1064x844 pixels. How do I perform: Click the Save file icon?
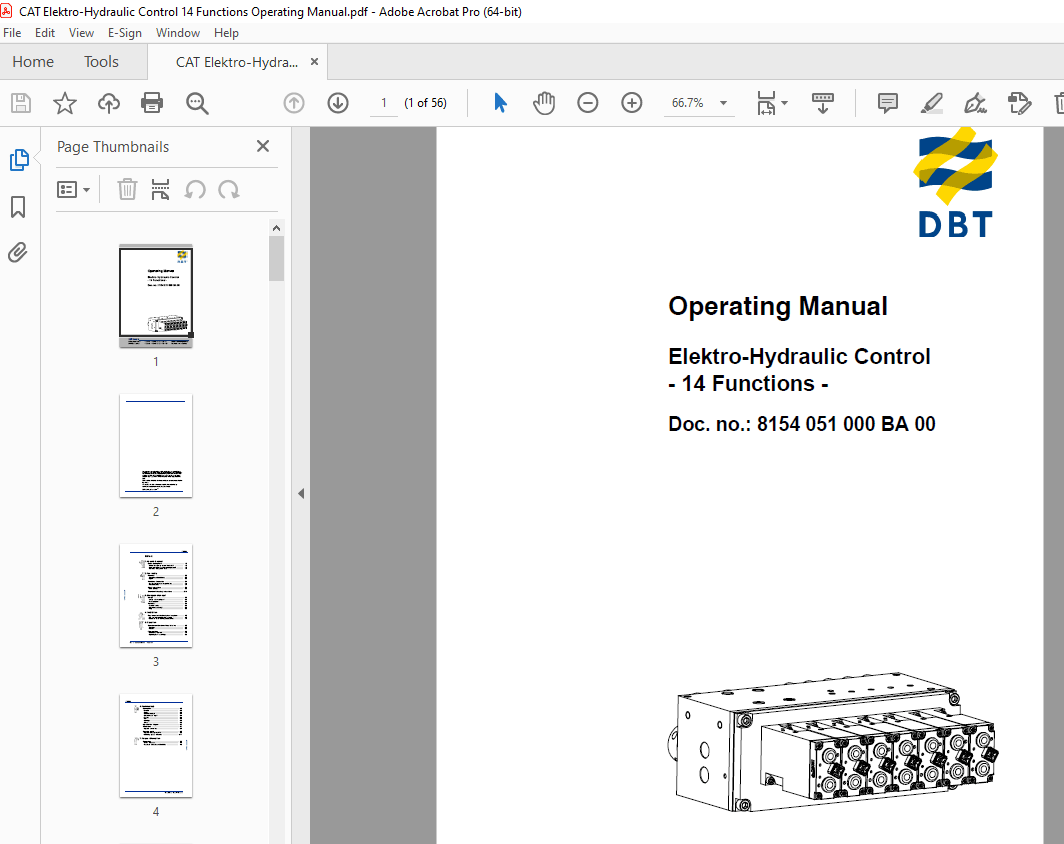pos(21,103)
